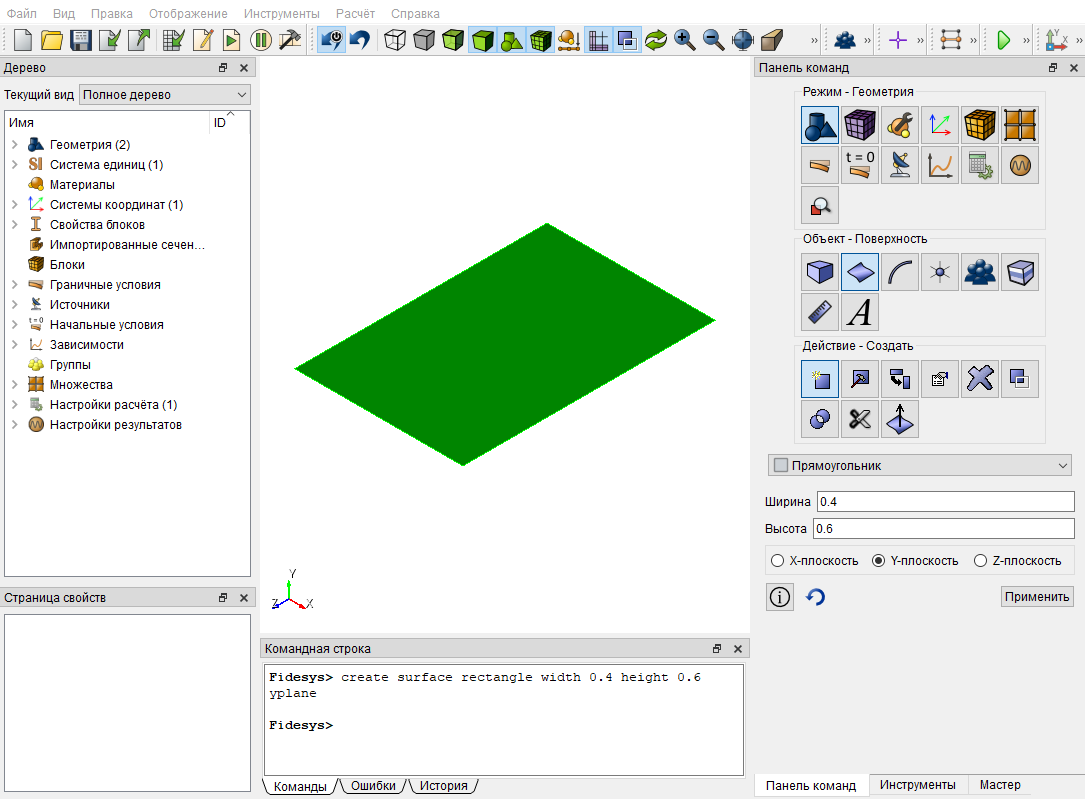Open the Прямоугольник shape dropdown
This screenshot has height=799, width=1085.
click(920, 466)
